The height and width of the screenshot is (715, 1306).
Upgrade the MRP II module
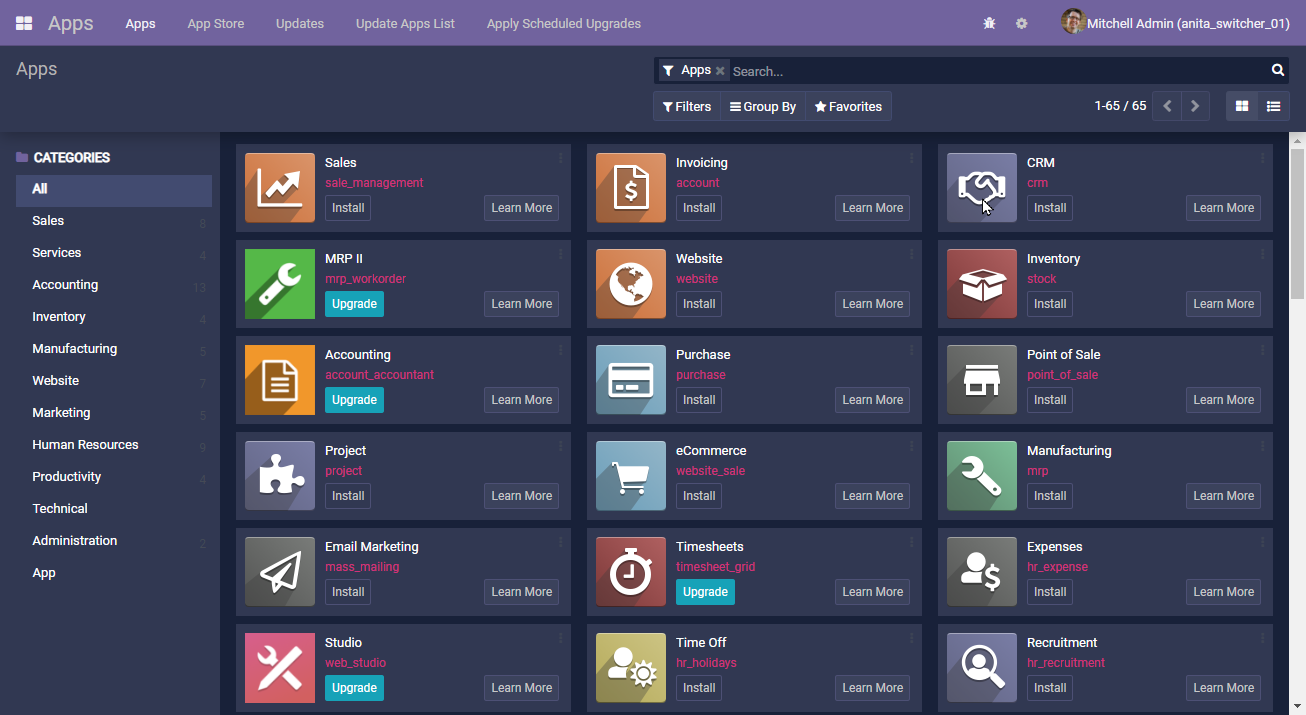tap(354, 304)
